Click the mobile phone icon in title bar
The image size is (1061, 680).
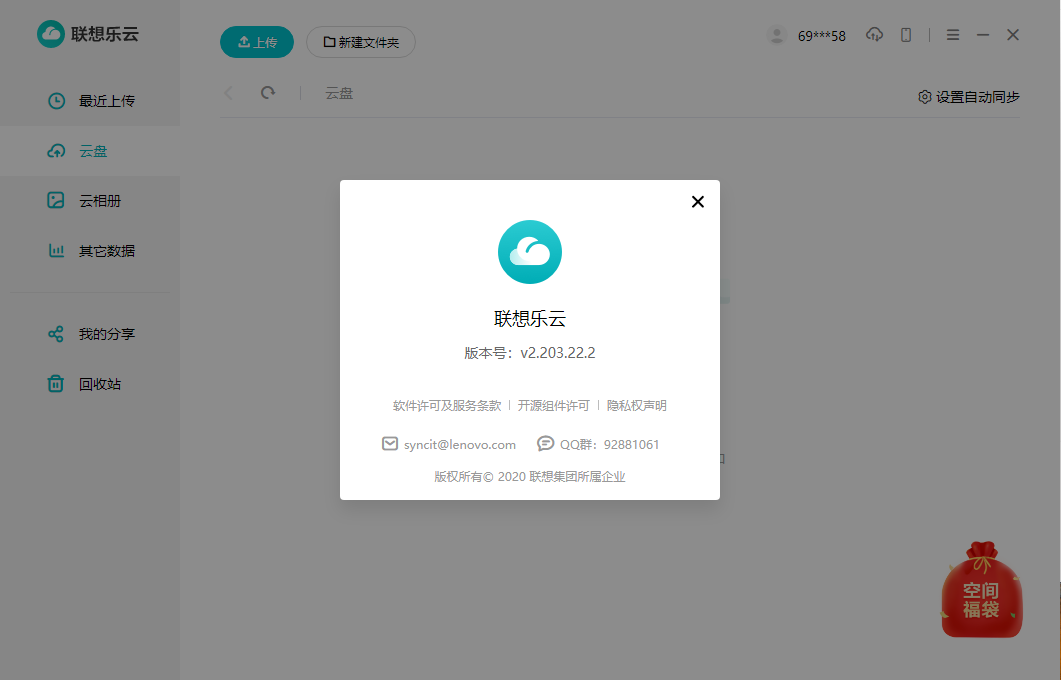pos(904,34)
